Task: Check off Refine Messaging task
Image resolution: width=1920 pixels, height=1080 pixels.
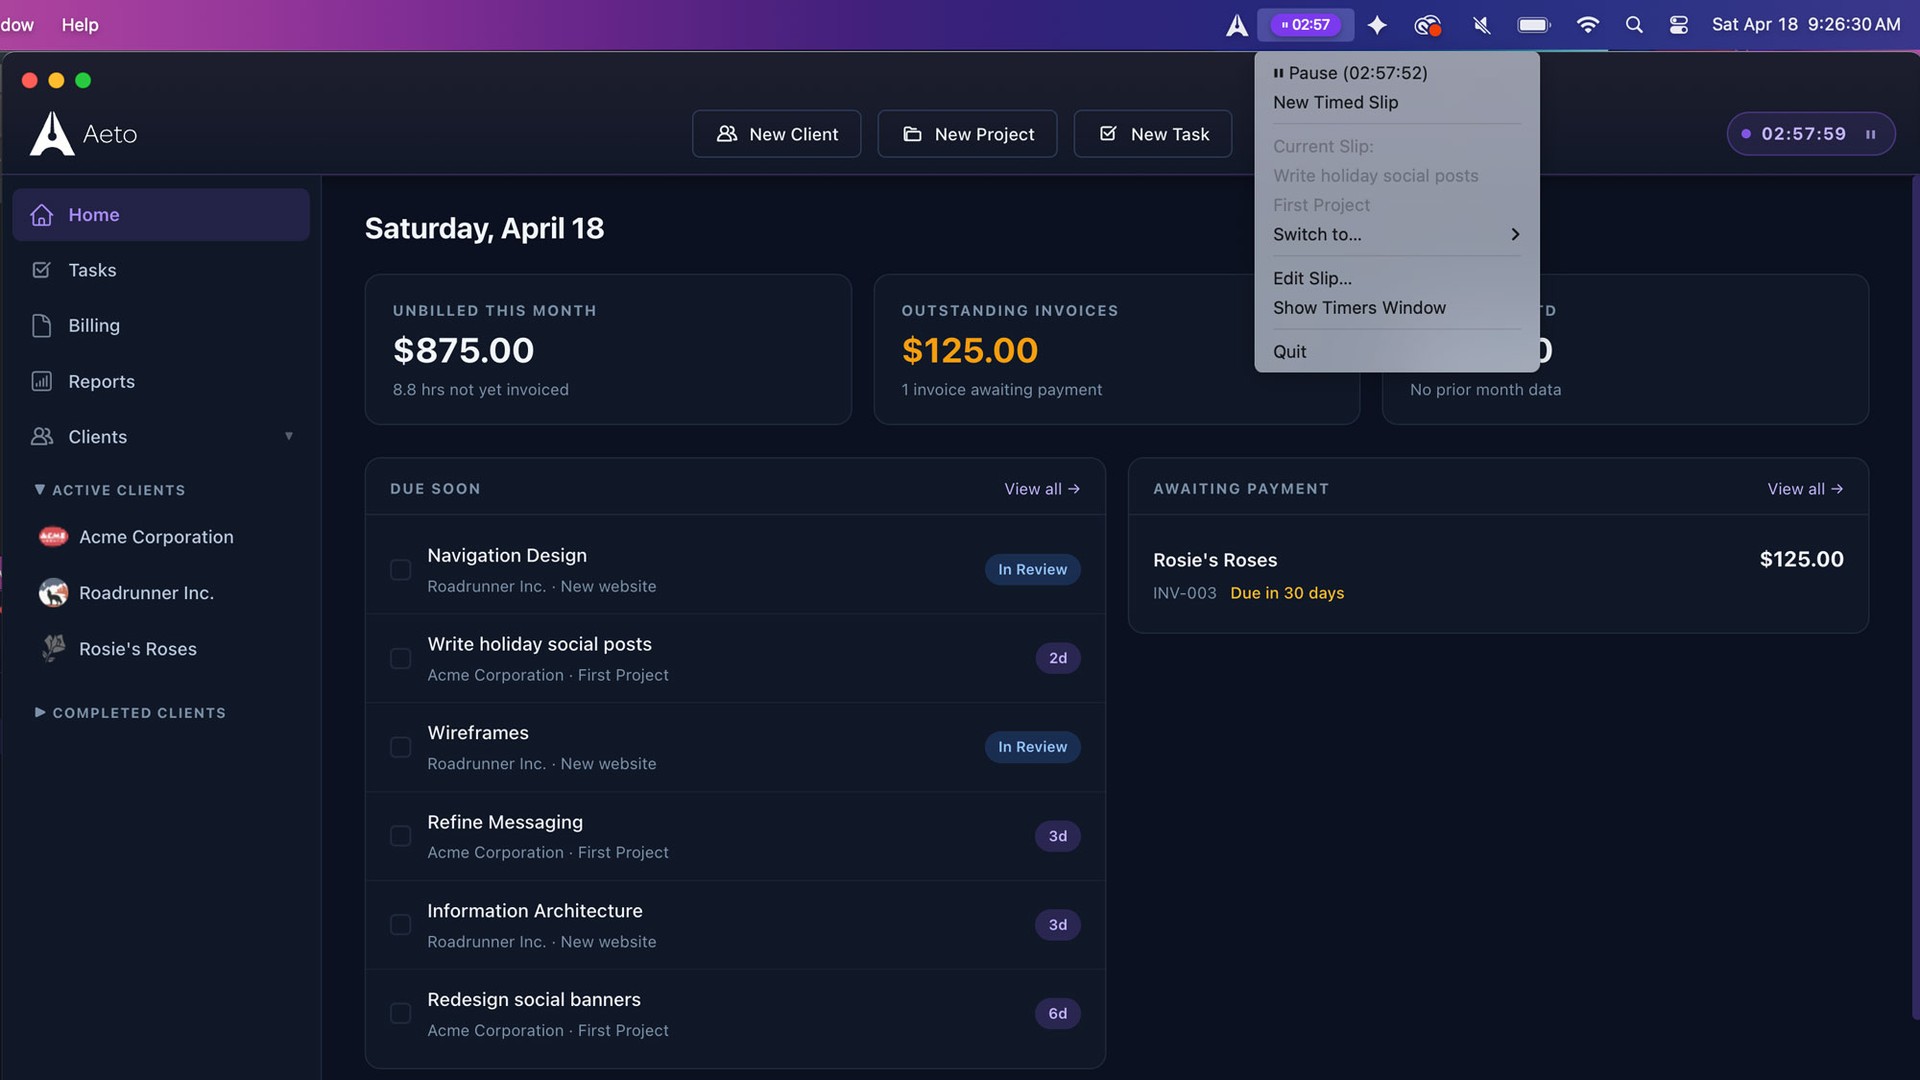Action: [x=400, y=836]
